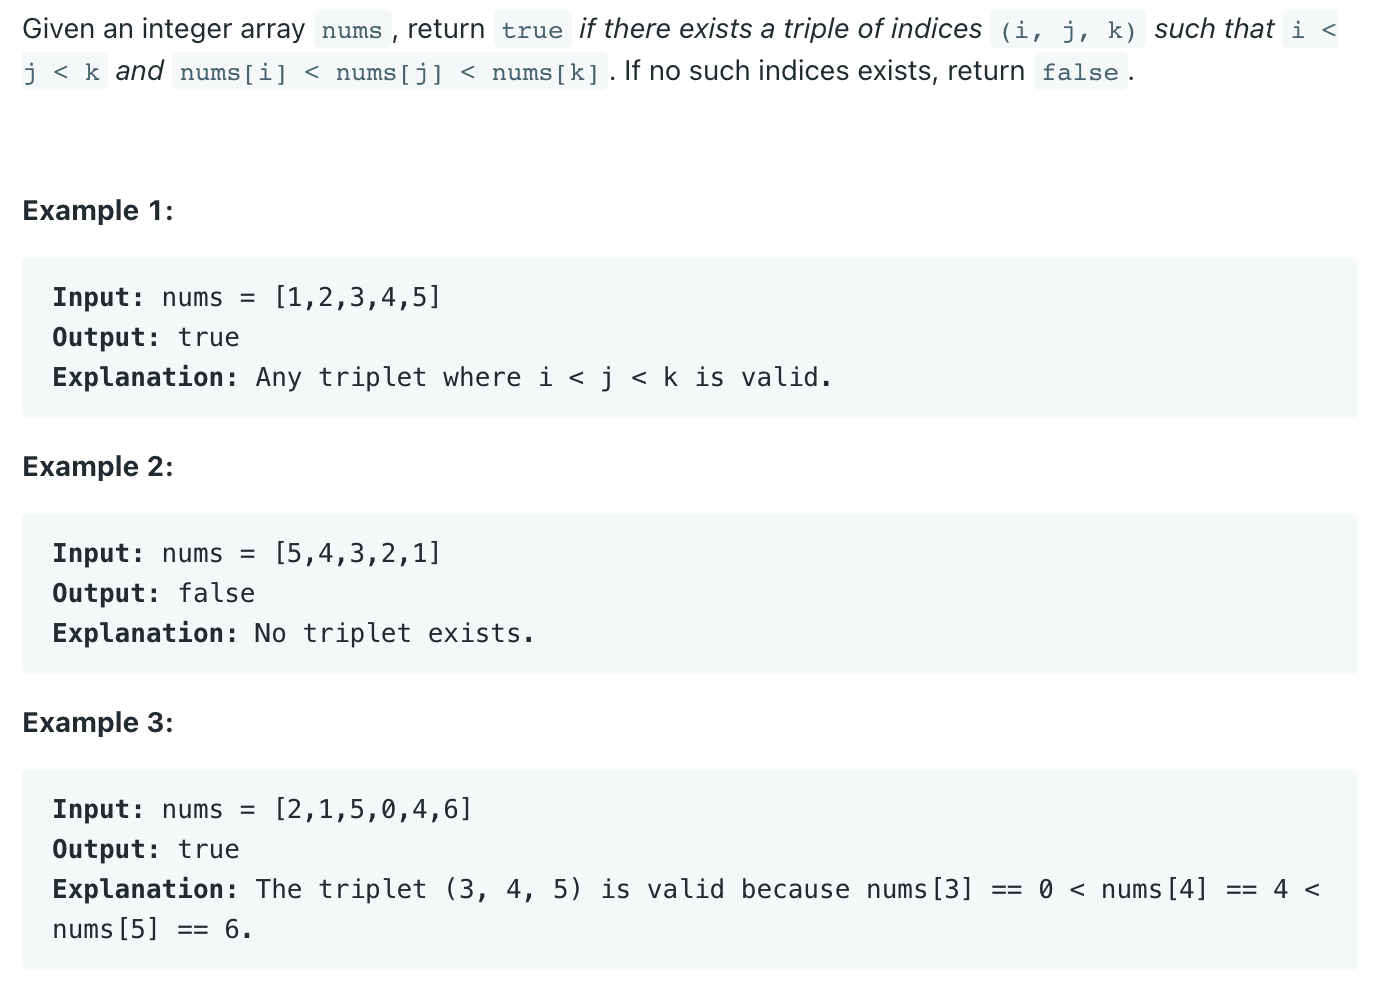The height and width of the screenshot is (1000, 1380).
Task: Click the 'Example 2:' heading
Action: tap(98, 467)
